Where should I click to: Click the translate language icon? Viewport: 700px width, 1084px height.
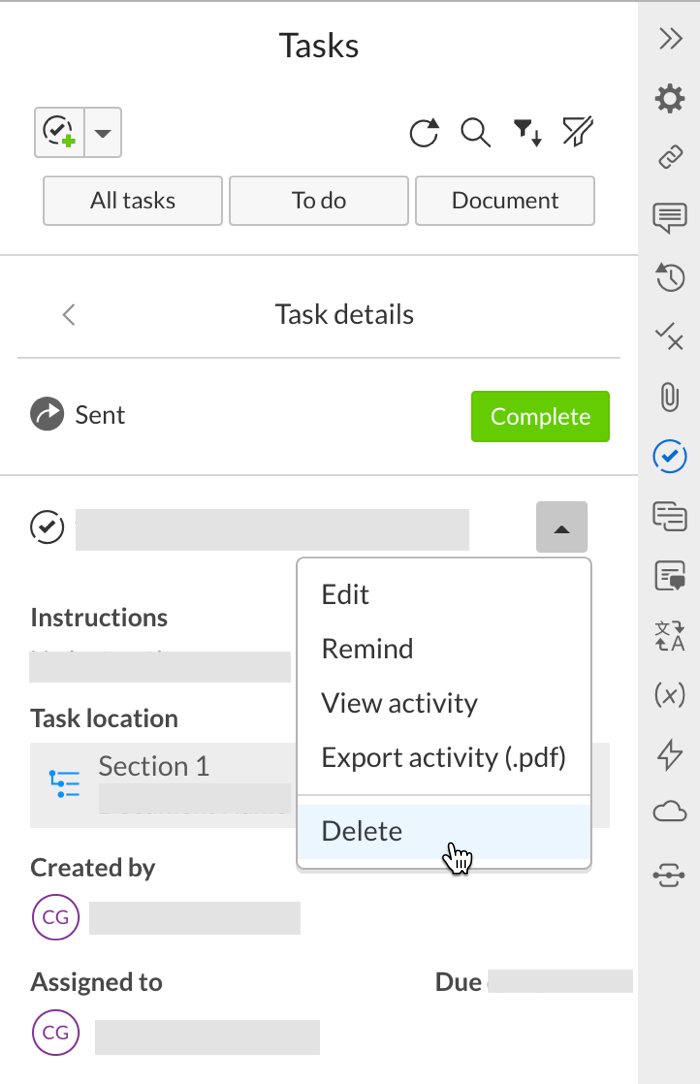point(669,636)
